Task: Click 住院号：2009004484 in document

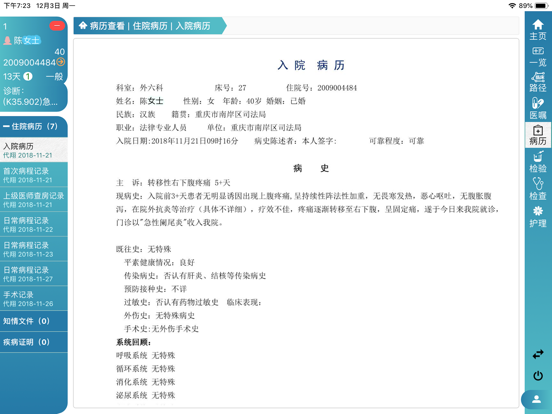Action: pyautogui.click(x=321, y=88)
